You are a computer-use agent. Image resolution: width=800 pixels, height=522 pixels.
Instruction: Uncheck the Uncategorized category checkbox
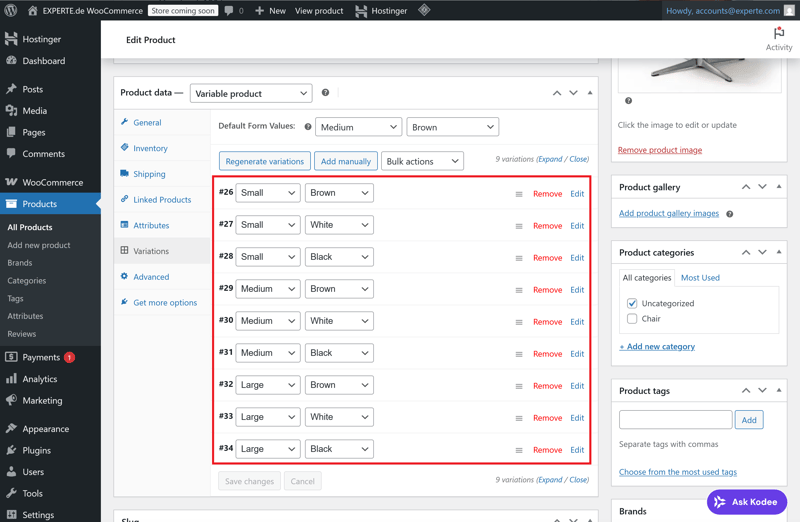coord(632,303)
